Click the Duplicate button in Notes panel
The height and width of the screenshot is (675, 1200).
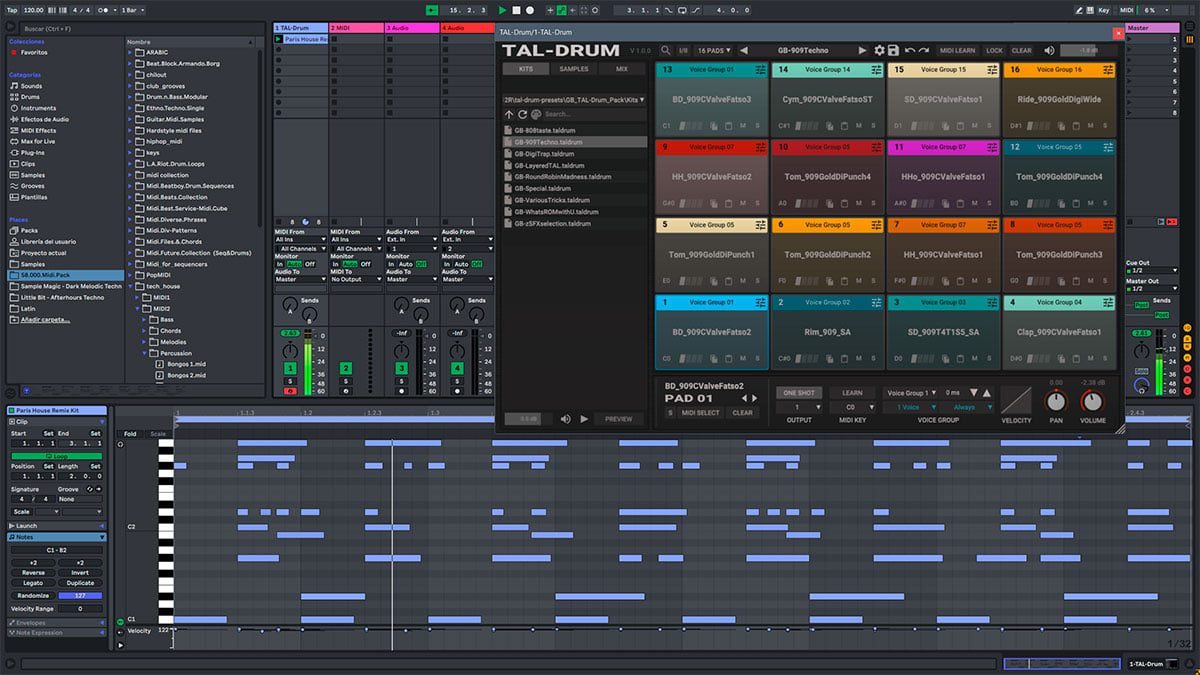[80, 582]
